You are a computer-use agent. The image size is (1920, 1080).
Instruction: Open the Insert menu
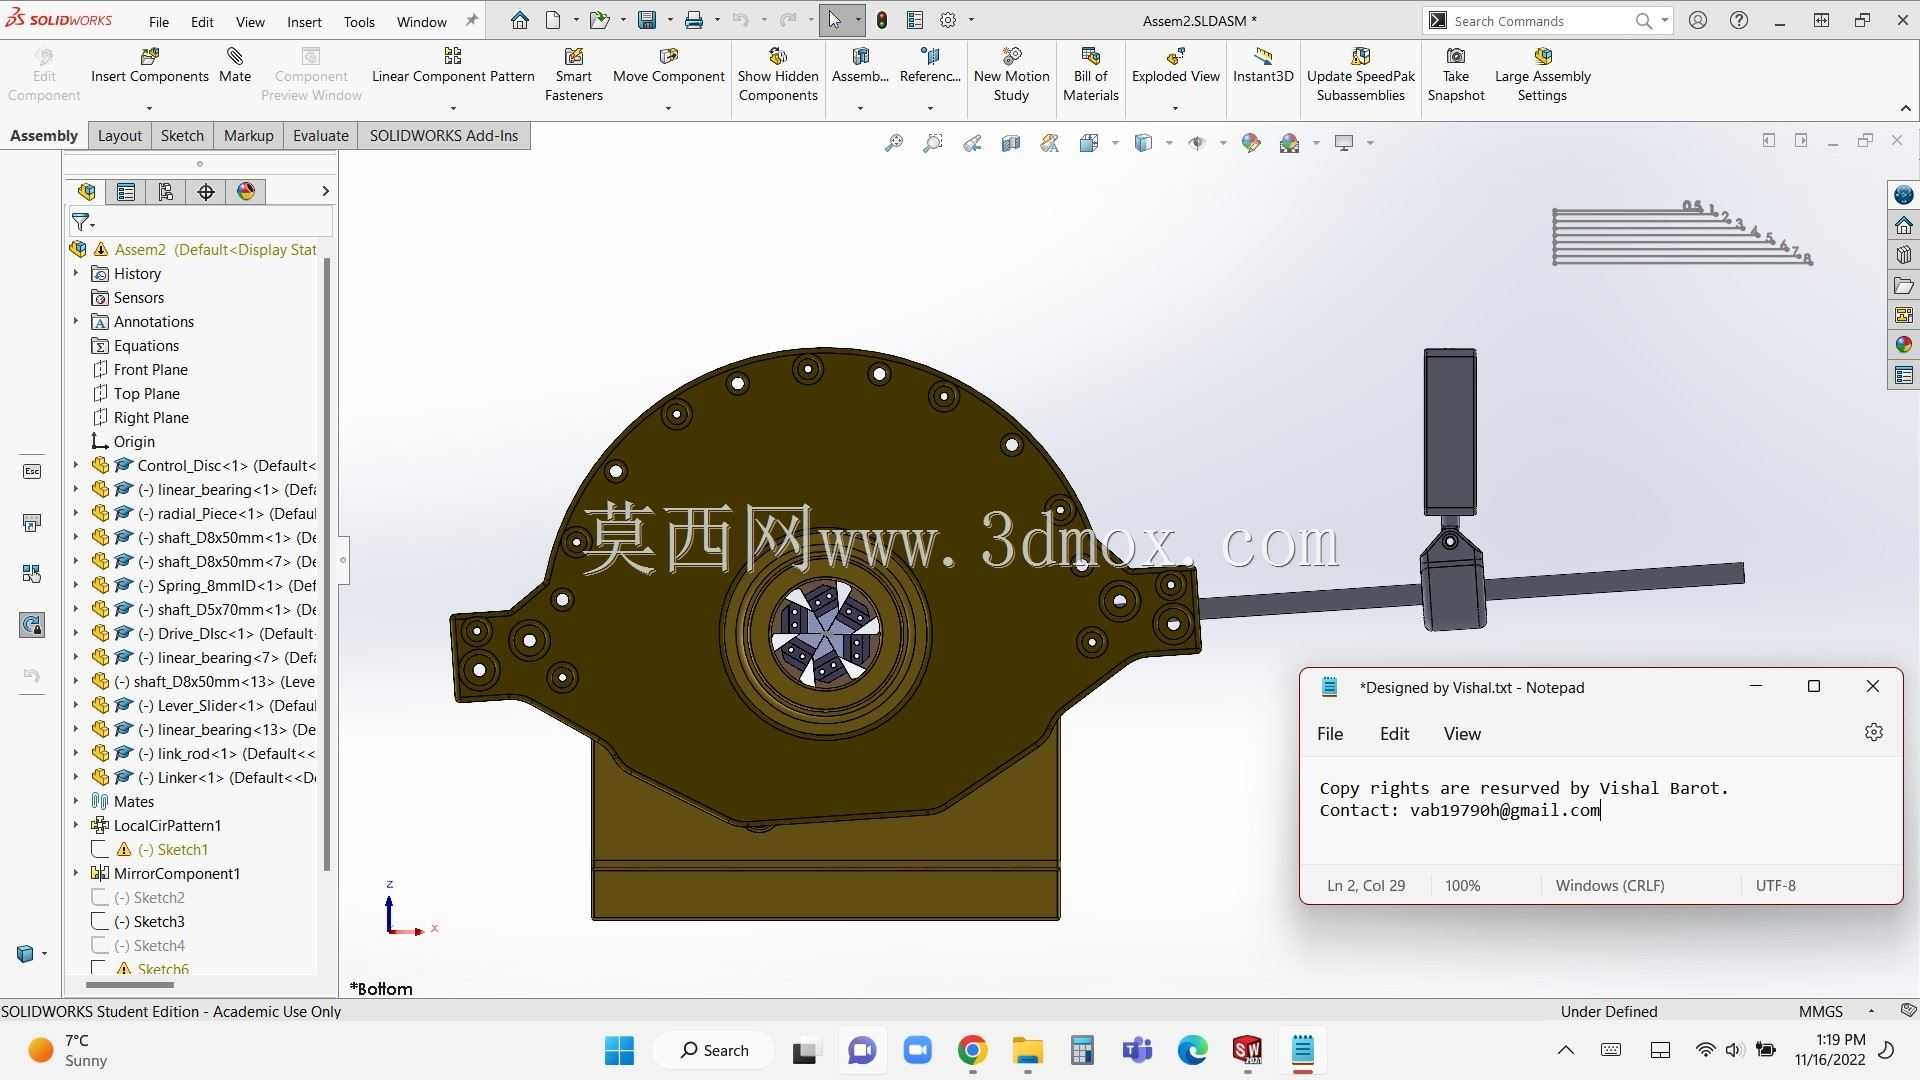[304, 21]
